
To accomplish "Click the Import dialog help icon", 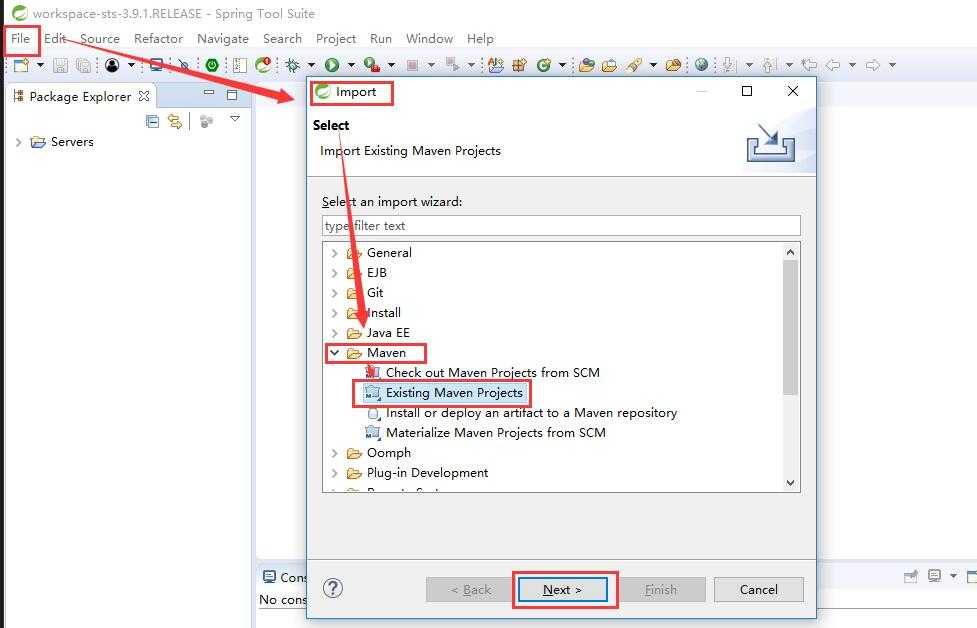I will [x=333, y=588].
